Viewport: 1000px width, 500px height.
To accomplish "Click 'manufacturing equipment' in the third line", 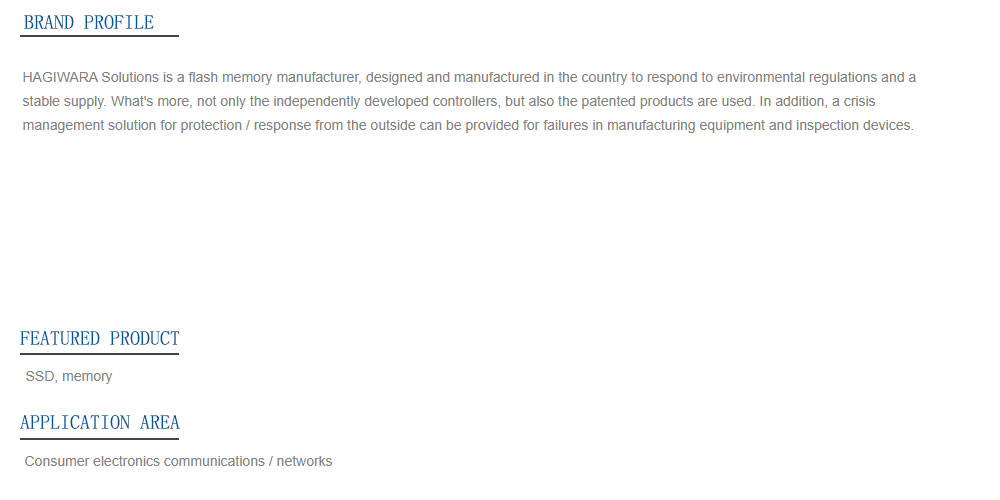I will [x=683, y=126].
